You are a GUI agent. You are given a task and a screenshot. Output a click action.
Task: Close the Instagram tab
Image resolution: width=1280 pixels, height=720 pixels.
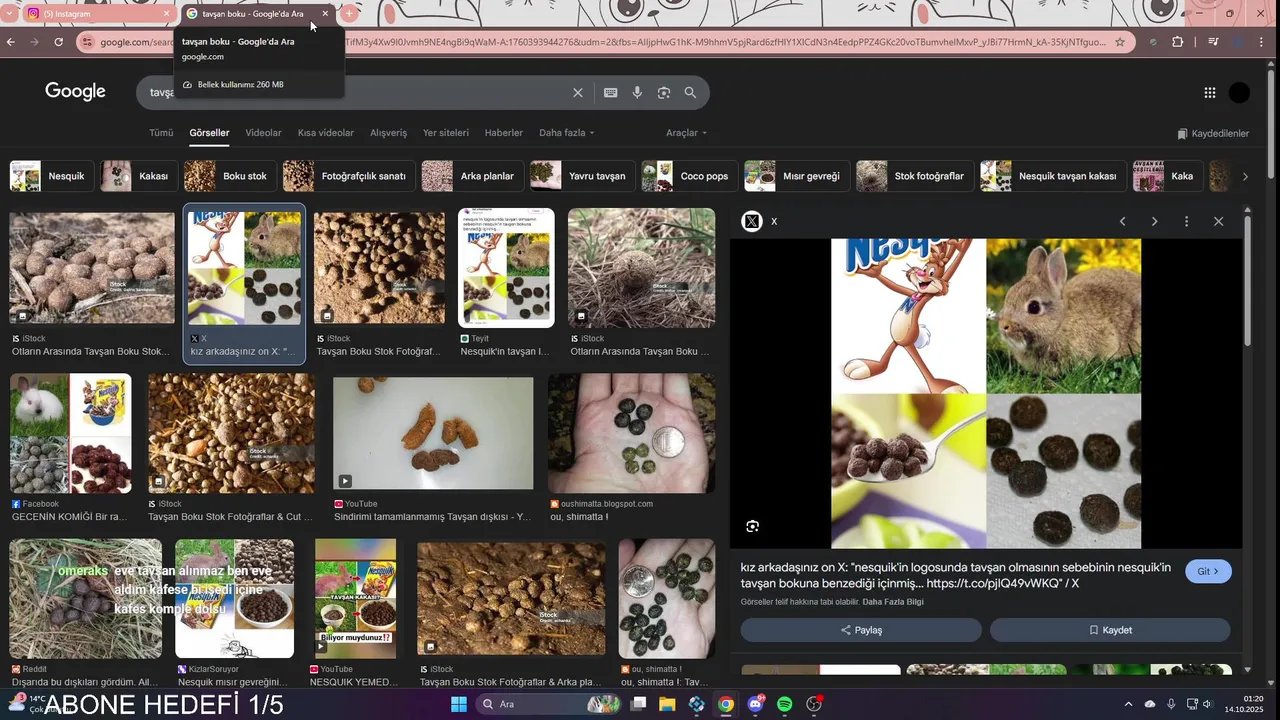(x=167, y=14)
